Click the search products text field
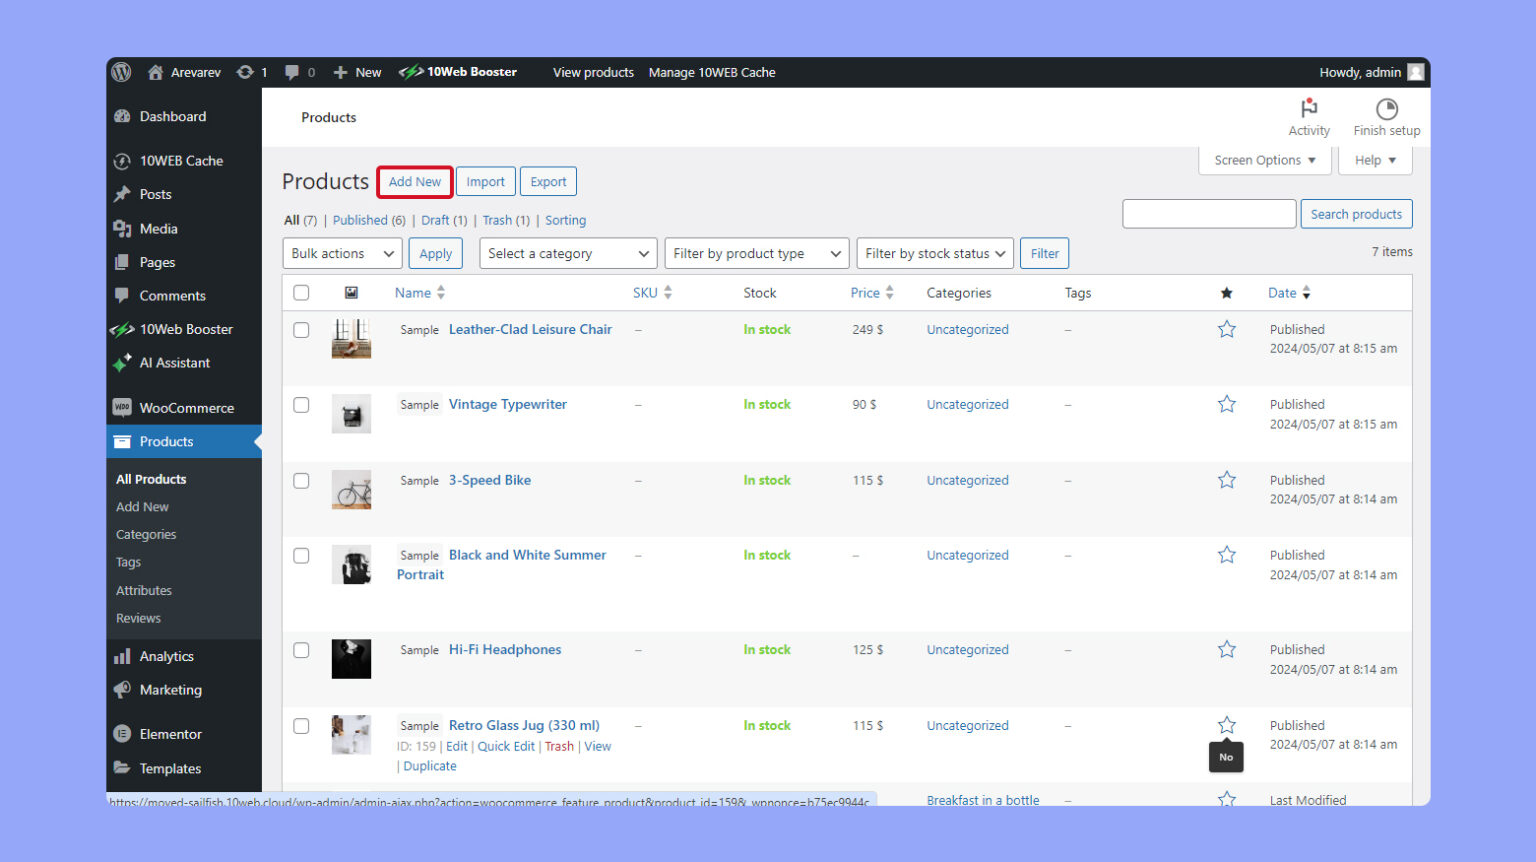 click(x=1208, y=214)
